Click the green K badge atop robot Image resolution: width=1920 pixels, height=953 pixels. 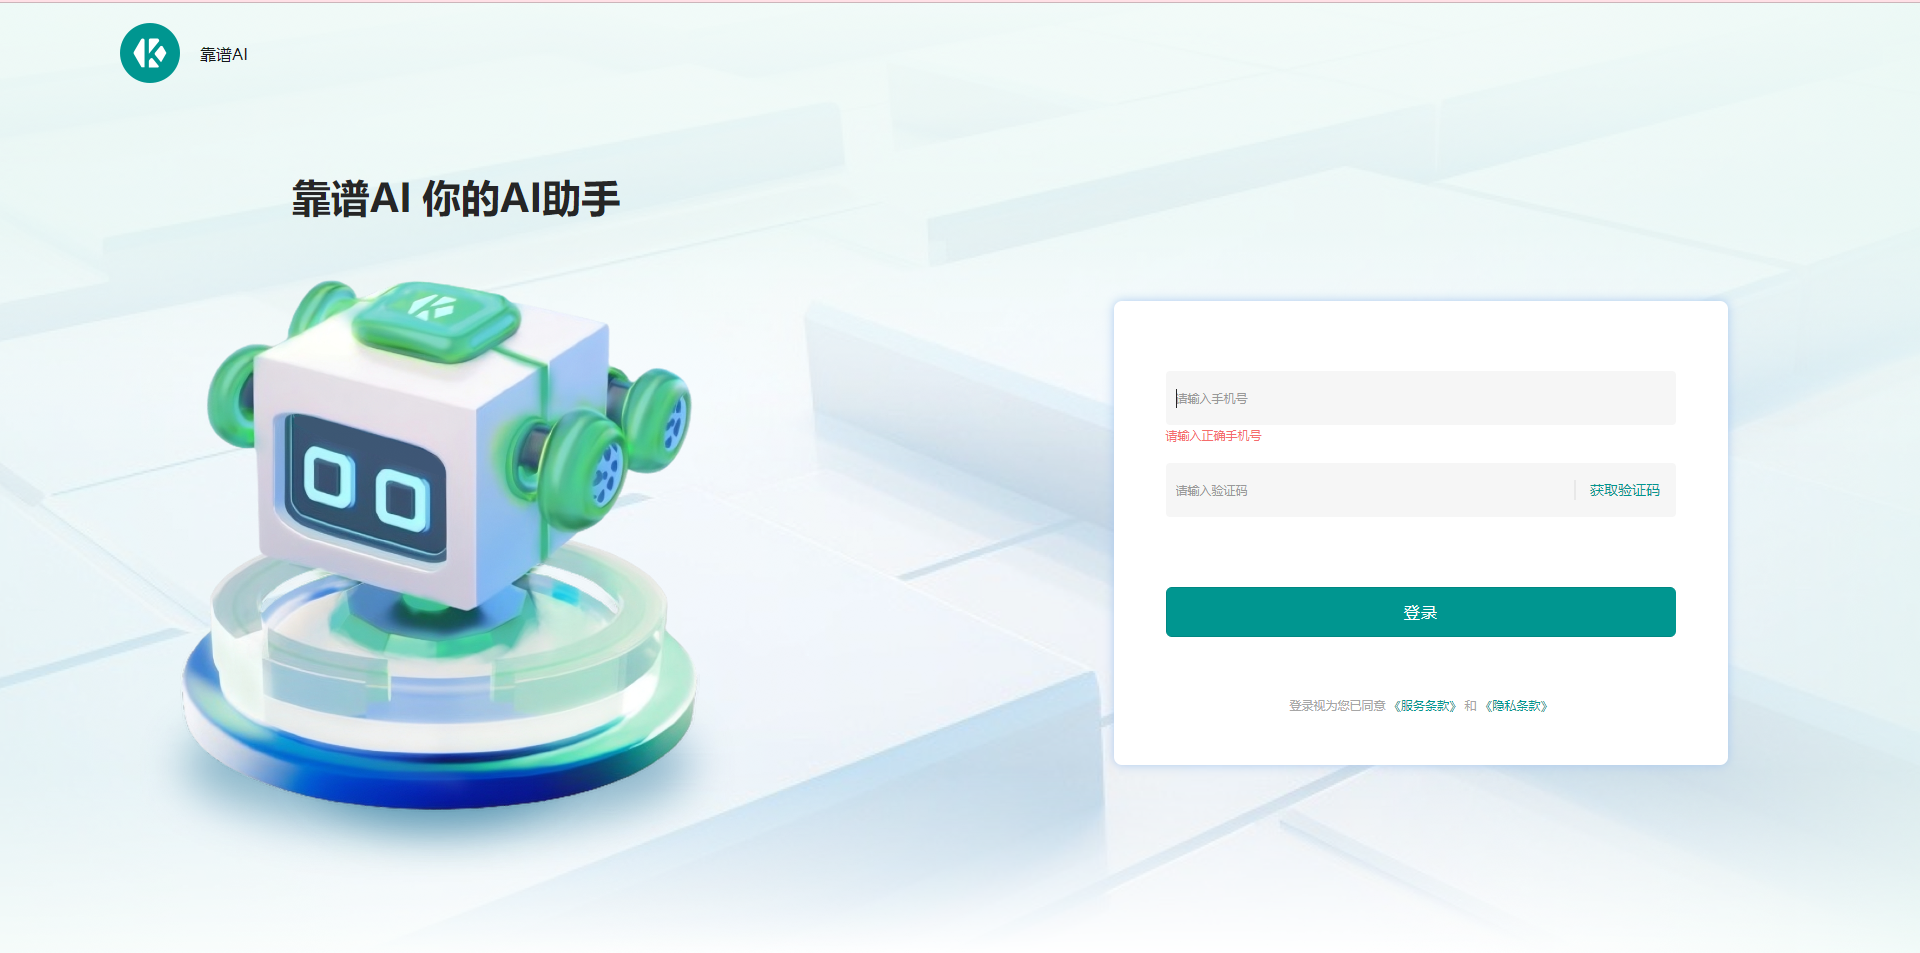point(436,316)
